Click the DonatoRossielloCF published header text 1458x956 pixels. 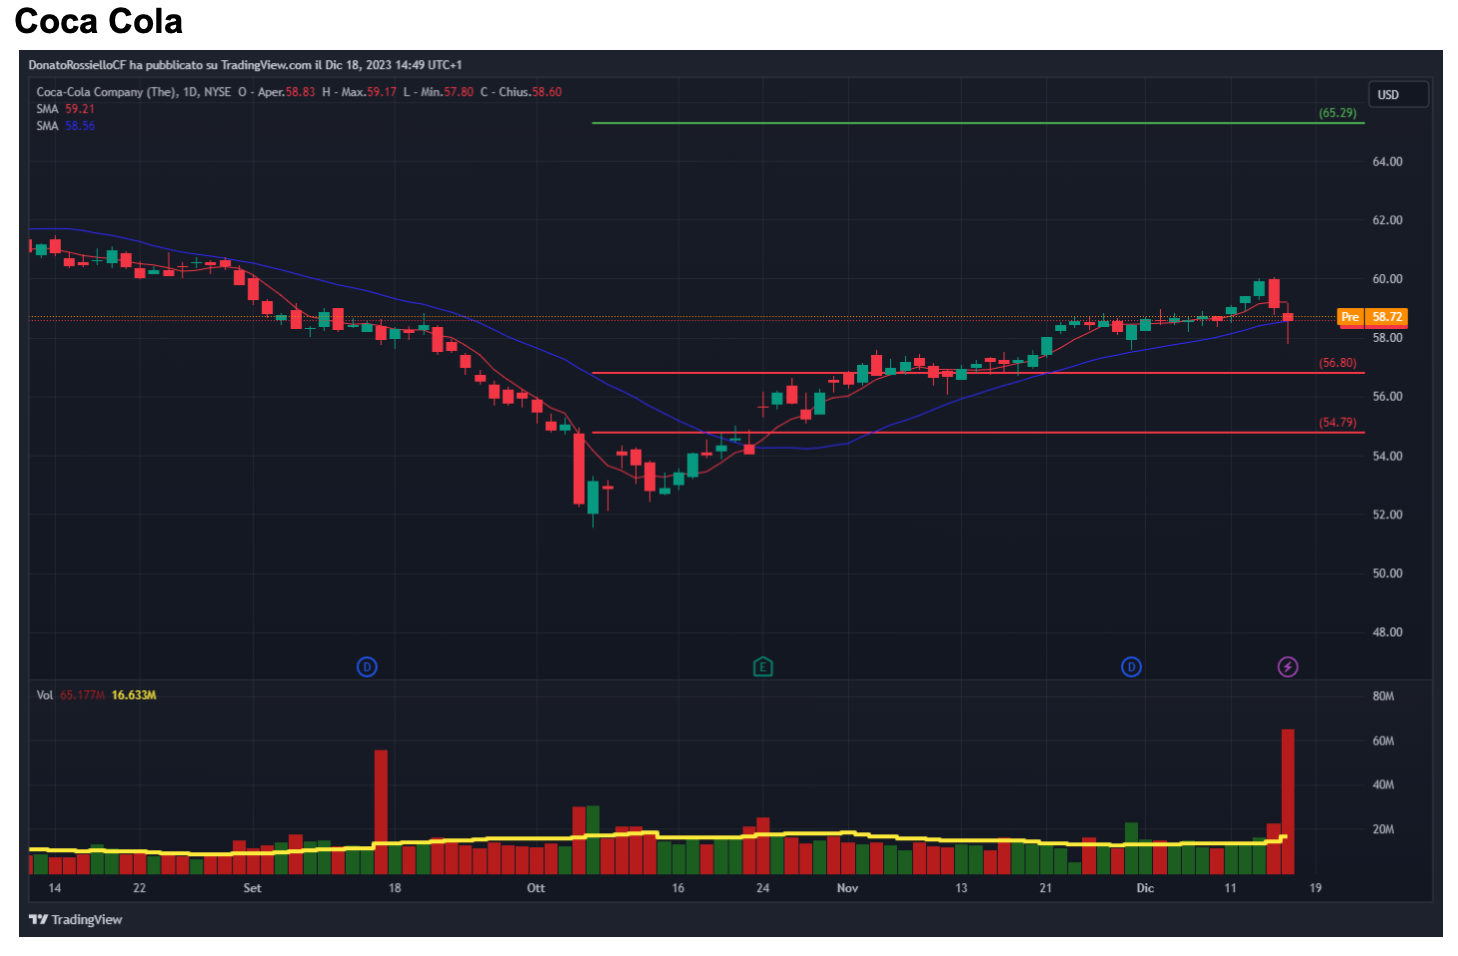(245, 65)
